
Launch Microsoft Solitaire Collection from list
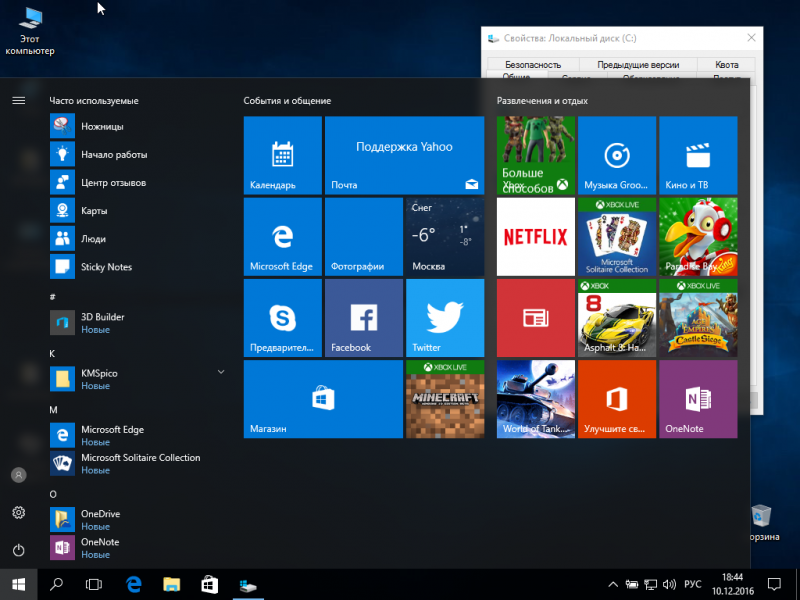138,463
